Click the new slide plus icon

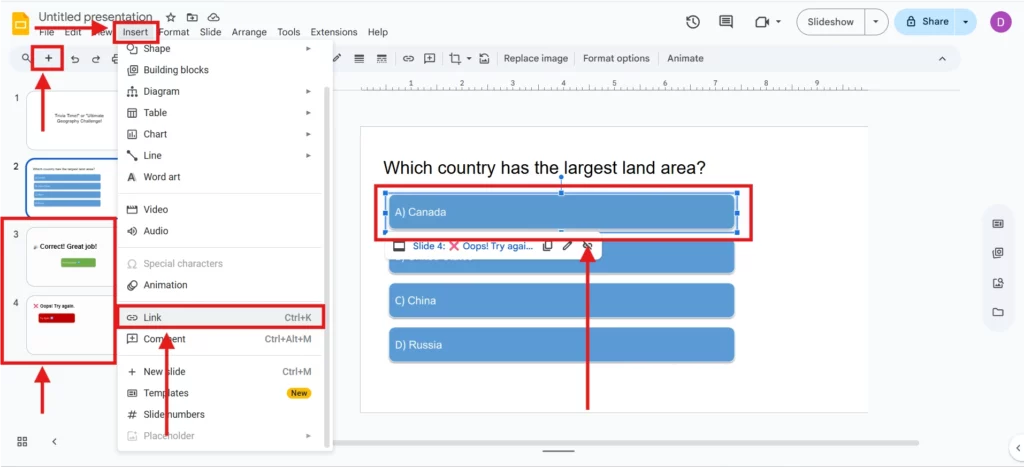pyautogui.click(x=48, y=59)
